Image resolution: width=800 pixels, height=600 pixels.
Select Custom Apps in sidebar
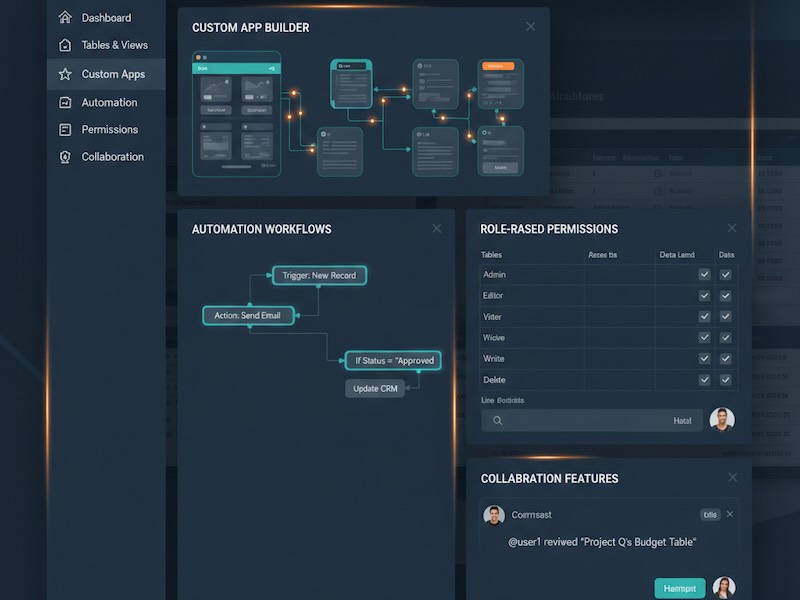tap(106, 74)
